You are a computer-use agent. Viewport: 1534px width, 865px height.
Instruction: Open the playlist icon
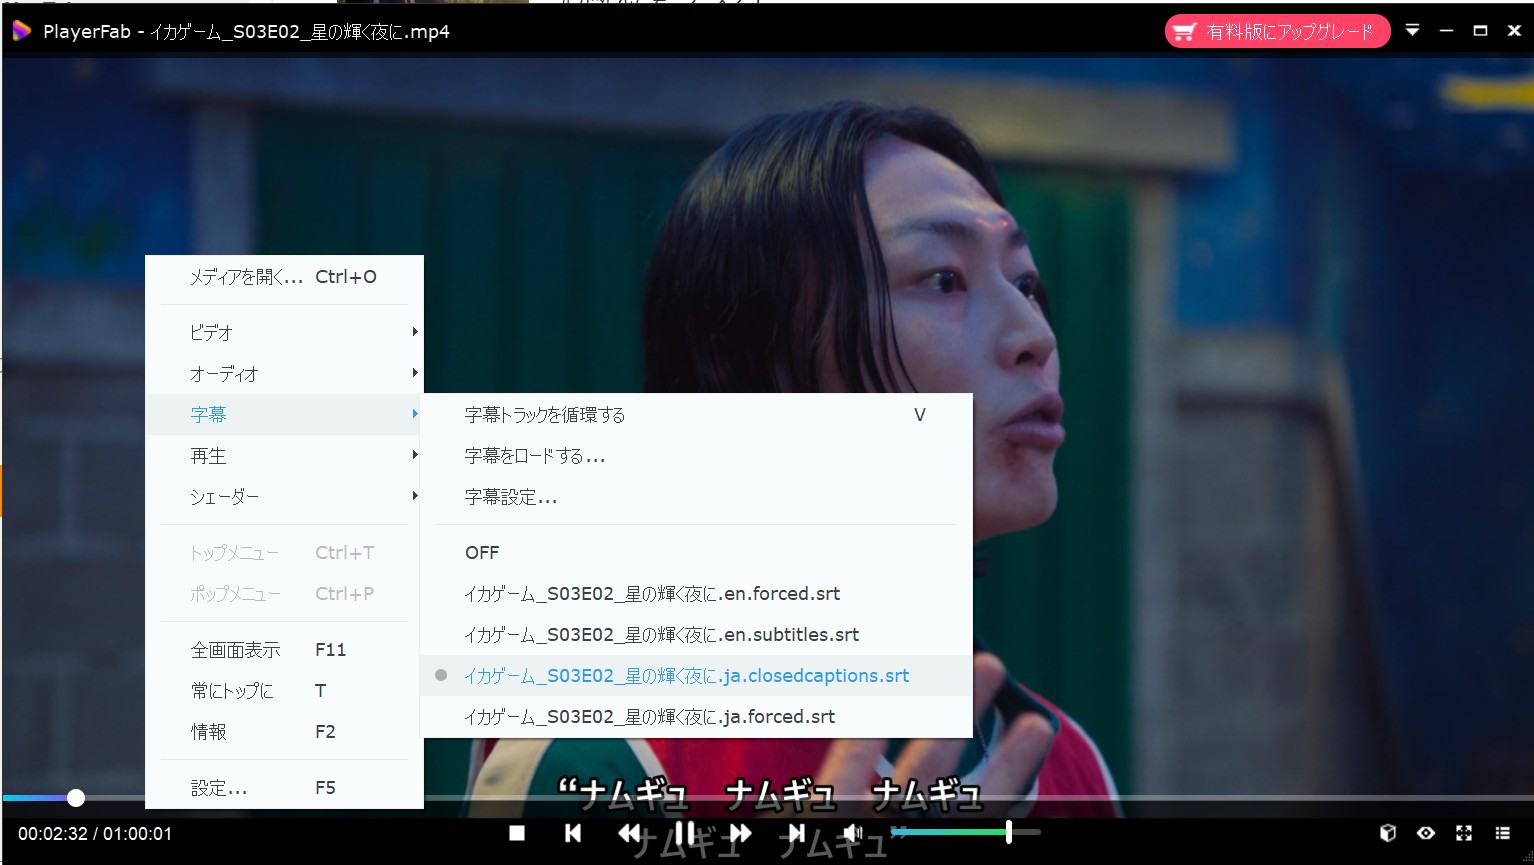point(1502,833)
